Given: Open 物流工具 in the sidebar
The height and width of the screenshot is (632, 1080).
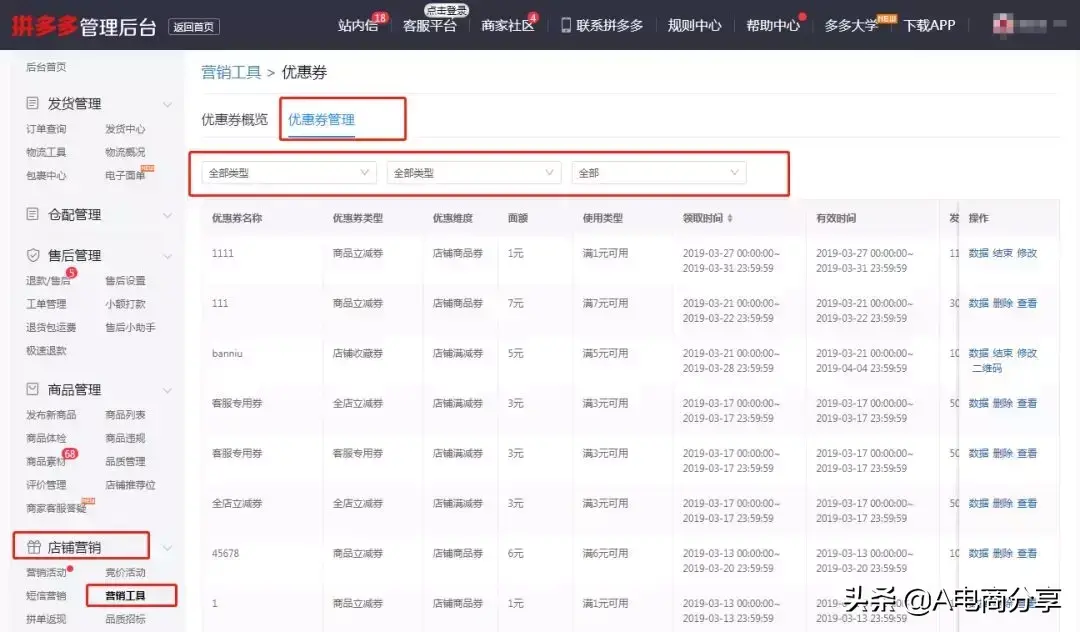Looking at the screenshot, I should tap(46, 152).
